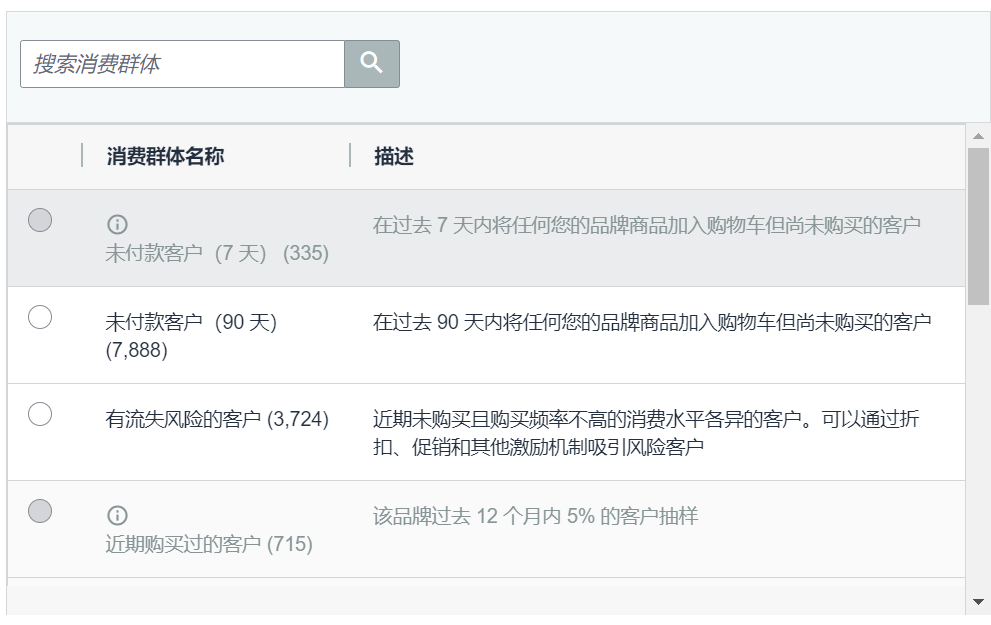Select radio for 近期购买过的客户 (715)
Image resolution: width=991 pixels, height=625 pixels.
click(40, 511)
